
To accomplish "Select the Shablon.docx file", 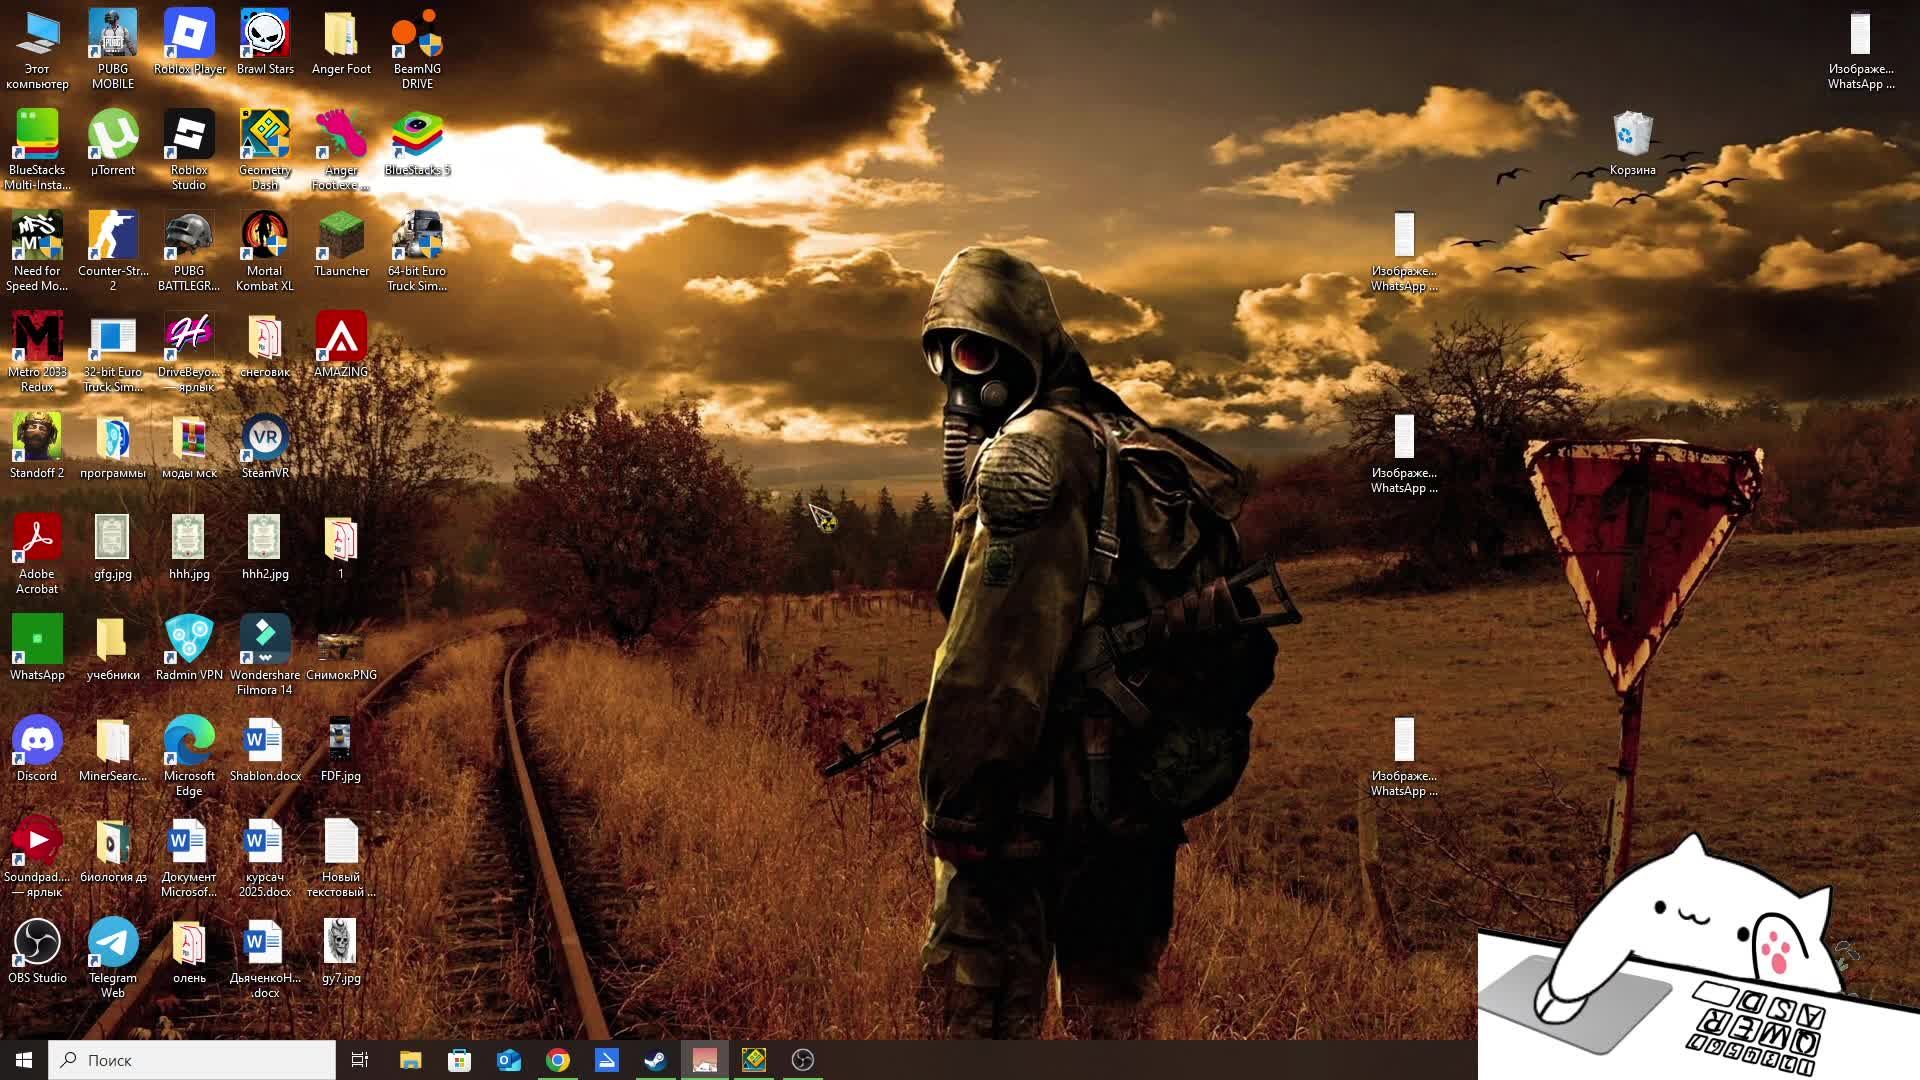I will coord(265,749).
